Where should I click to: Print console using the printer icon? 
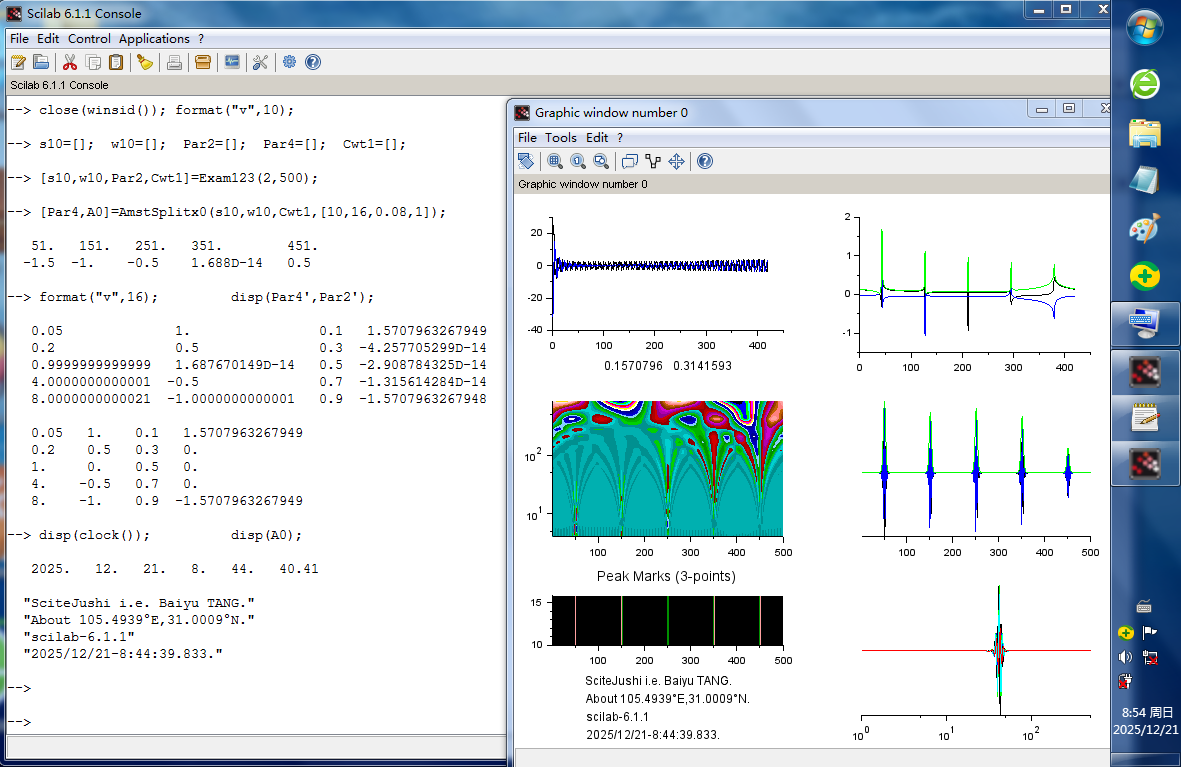(x=174, y=62)
